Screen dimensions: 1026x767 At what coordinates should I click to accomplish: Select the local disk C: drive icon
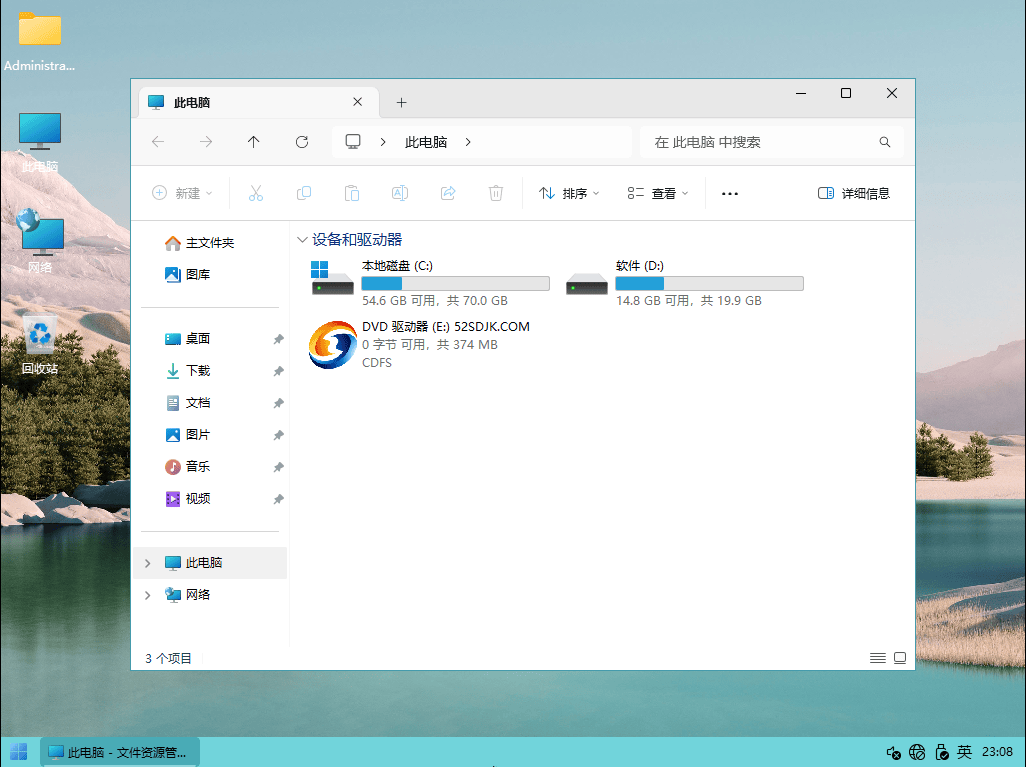(x=332, y=278)
